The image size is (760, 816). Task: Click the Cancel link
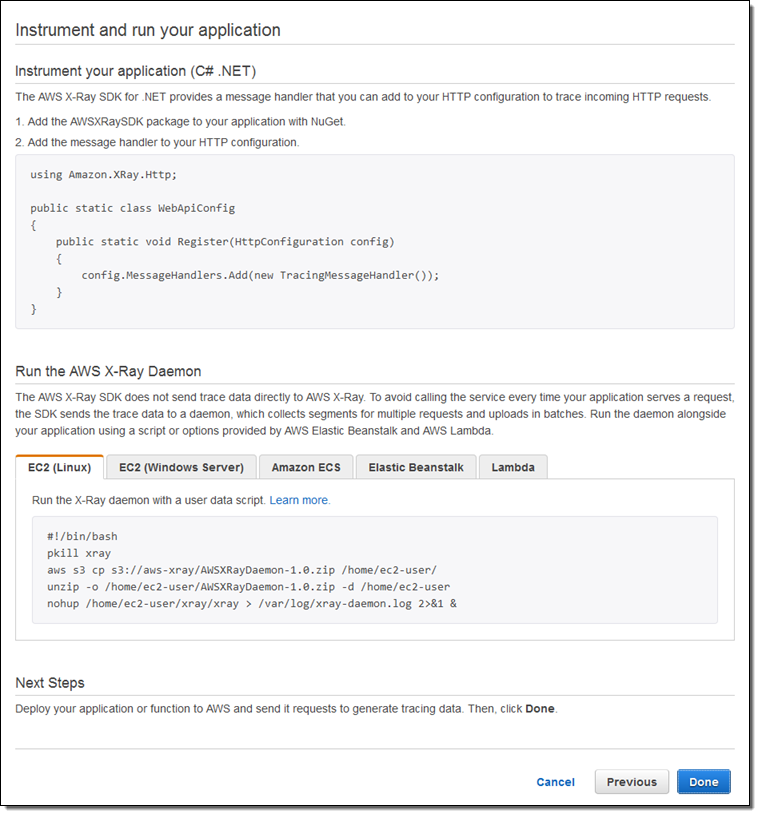(x=555, y=782)
